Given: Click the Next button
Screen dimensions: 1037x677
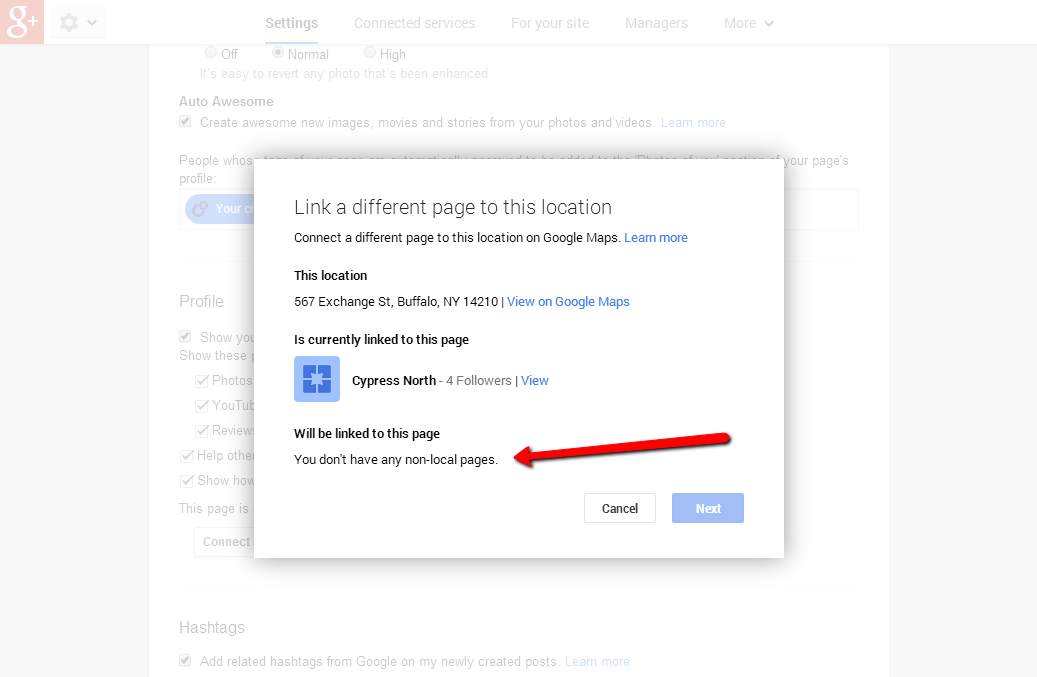Looking at the screenshot, I should click(708, 508).
